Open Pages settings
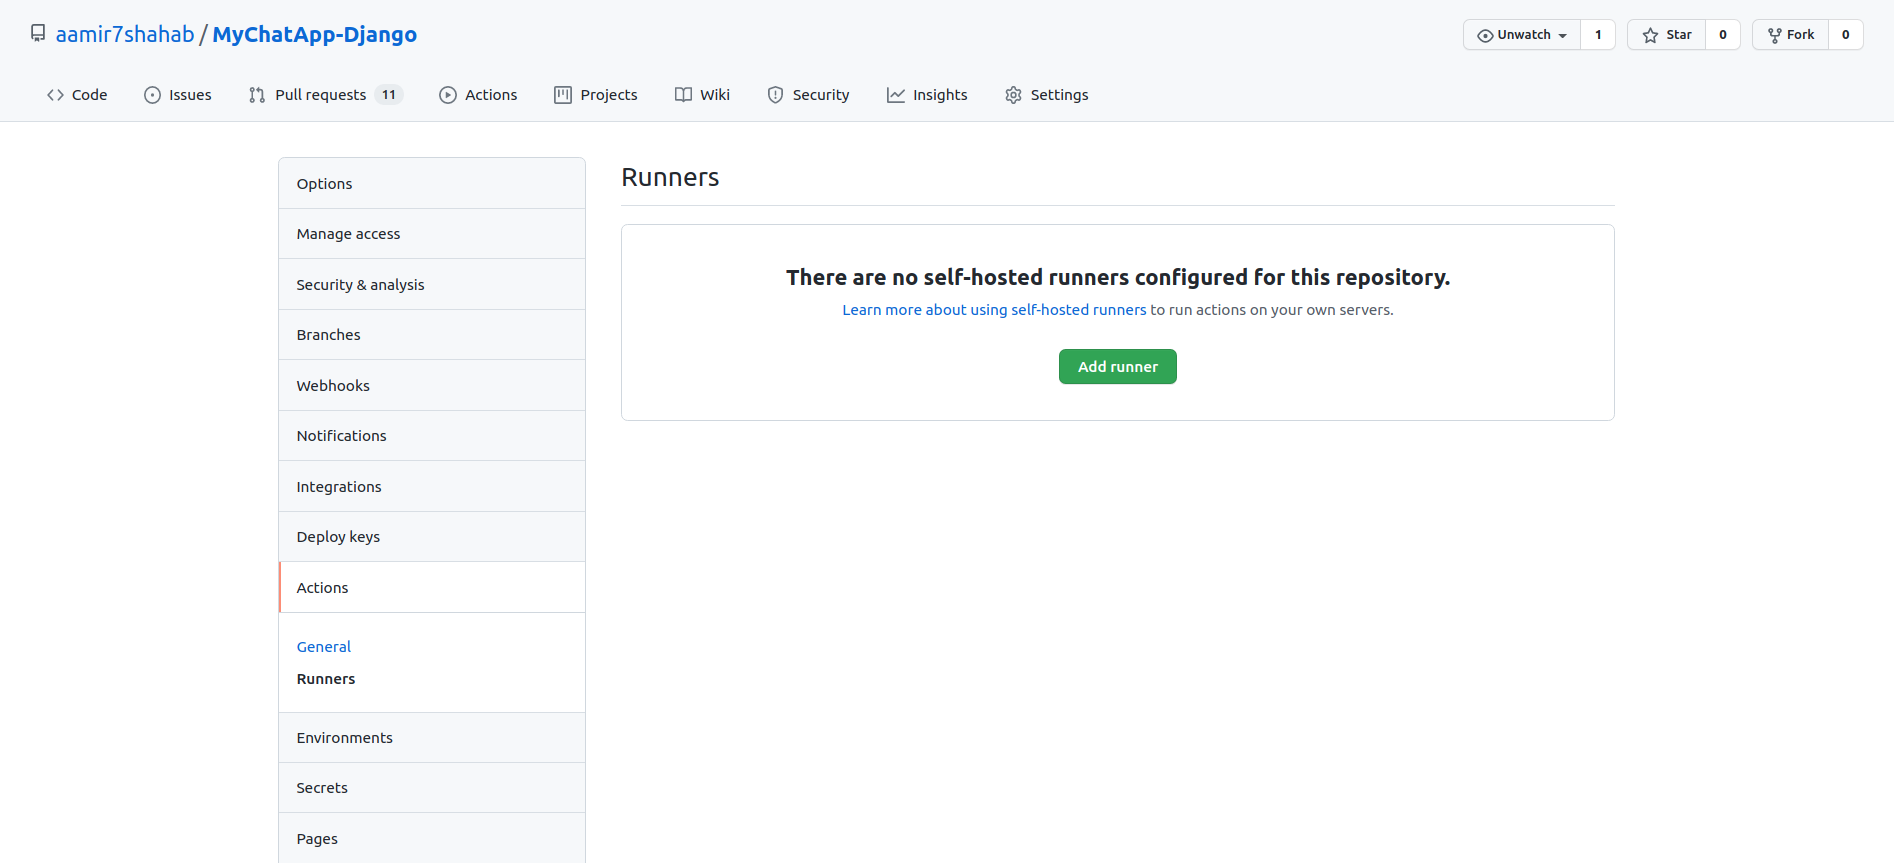1894x863 pixels. (x=432, y=839)
